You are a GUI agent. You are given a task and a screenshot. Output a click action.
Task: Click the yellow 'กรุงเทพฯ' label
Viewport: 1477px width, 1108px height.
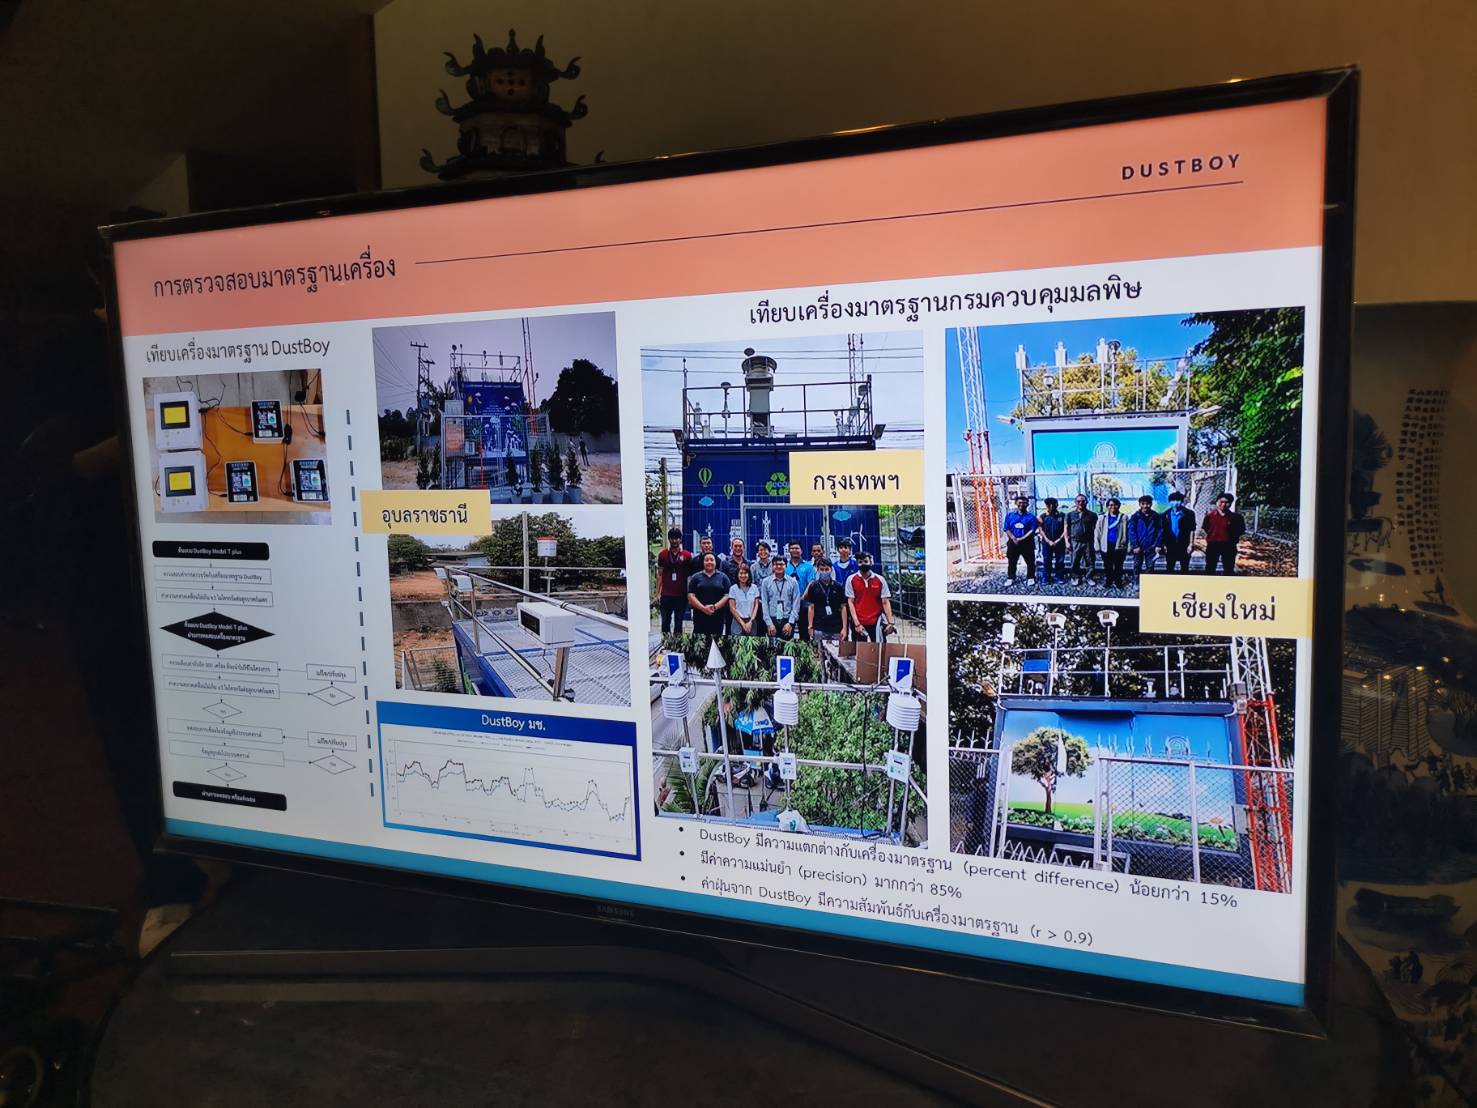[x=855, y=480]
